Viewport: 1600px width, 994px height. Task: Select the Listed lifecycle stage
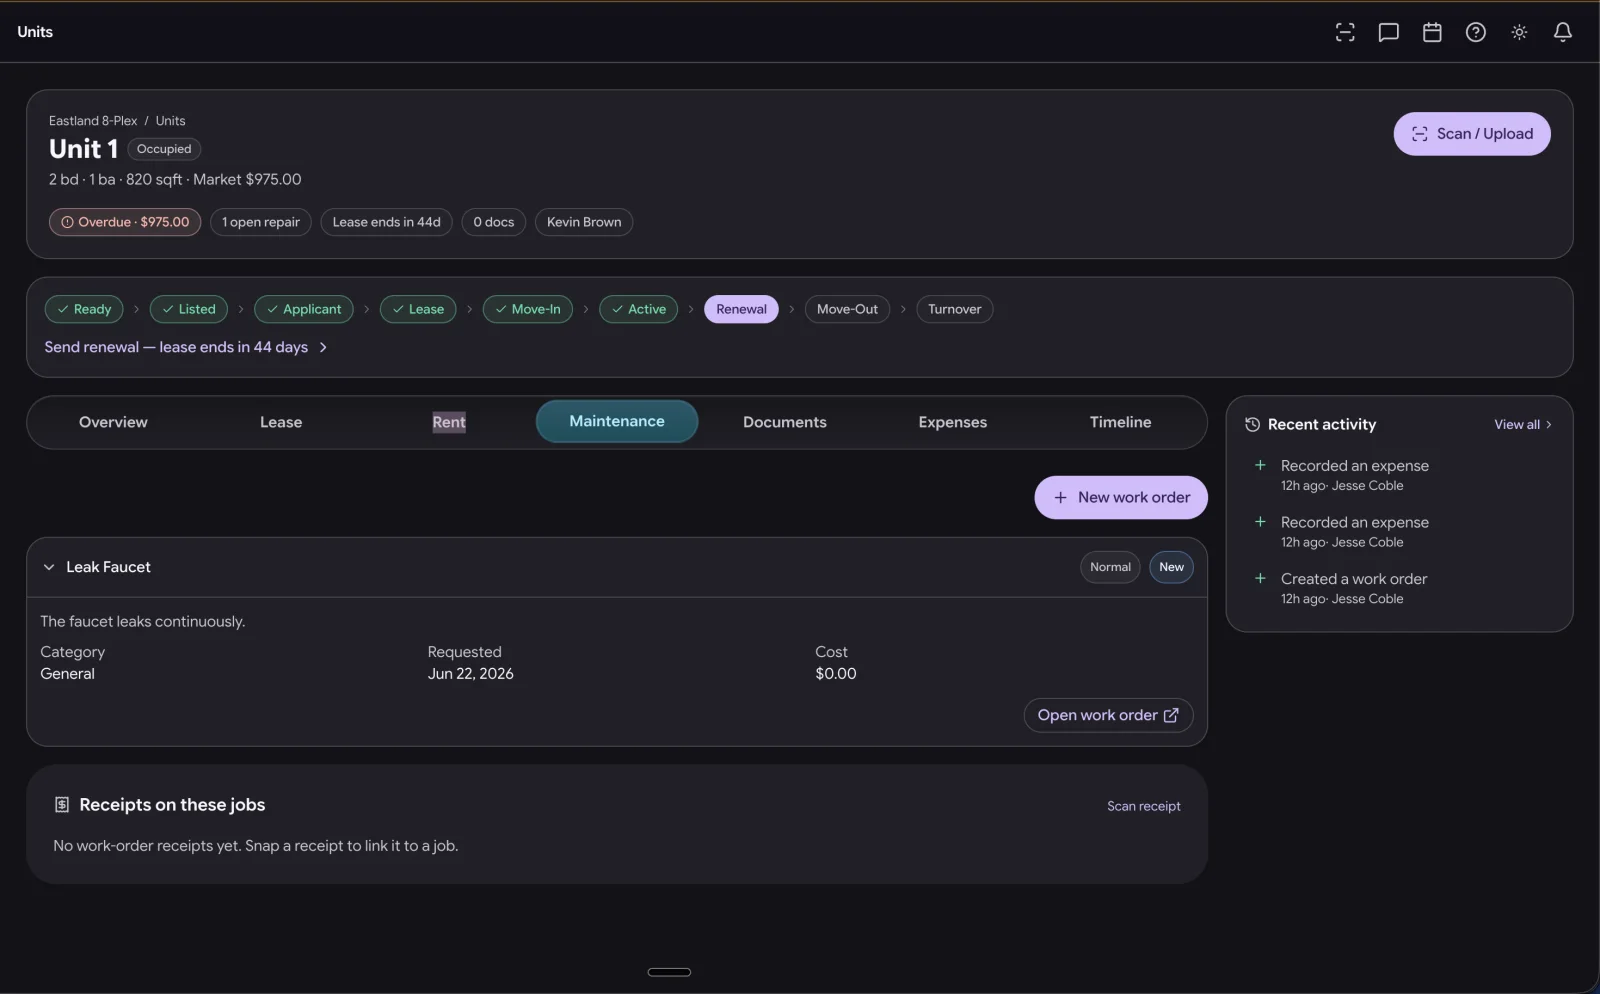click(189, 309)
